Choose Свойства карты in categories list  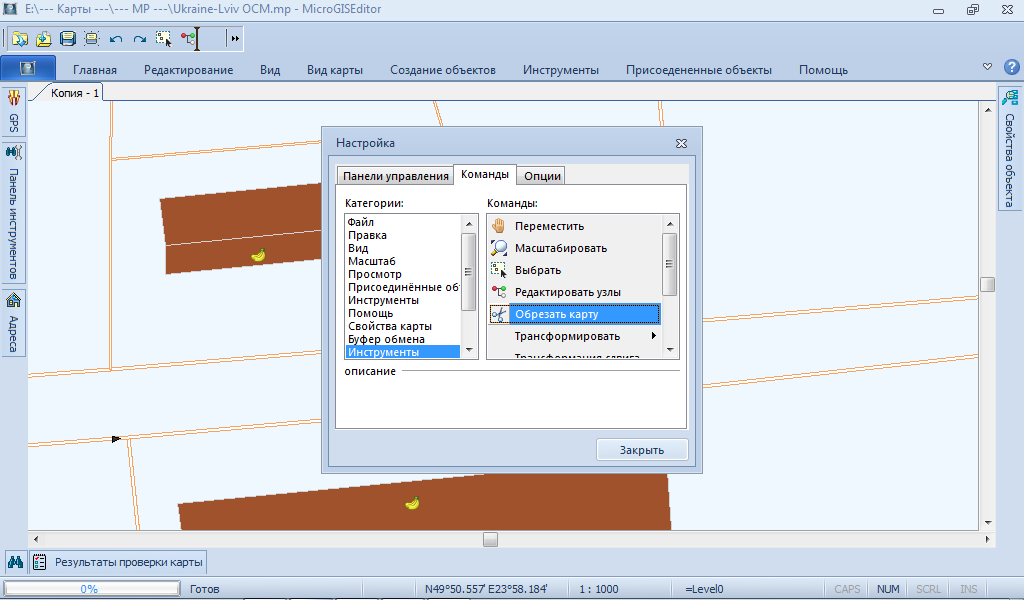(x=390, y=326)
